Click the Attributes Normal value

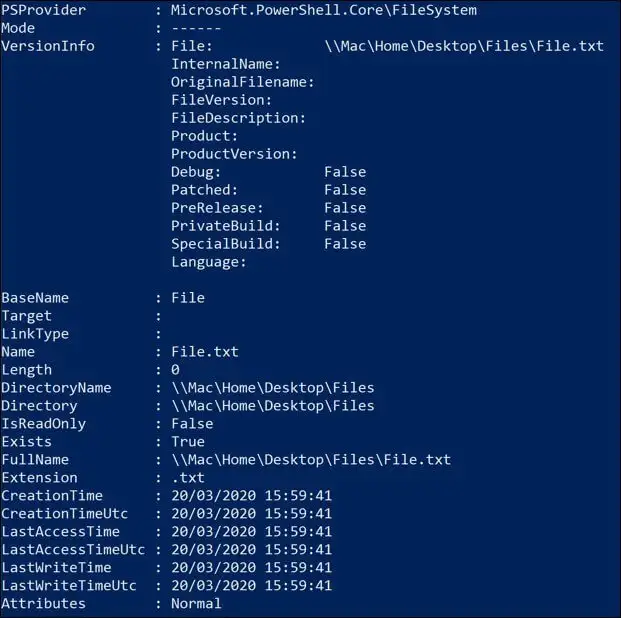[x=196, y=604]
